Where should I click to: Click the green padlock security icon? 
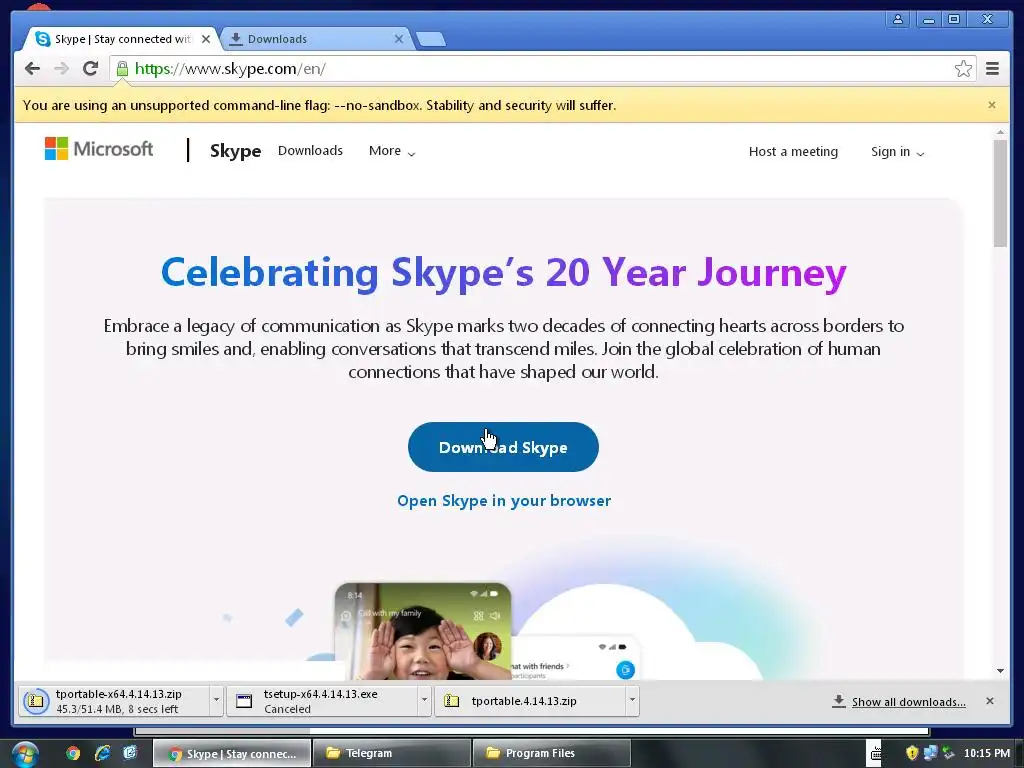(x=122, y=69)
